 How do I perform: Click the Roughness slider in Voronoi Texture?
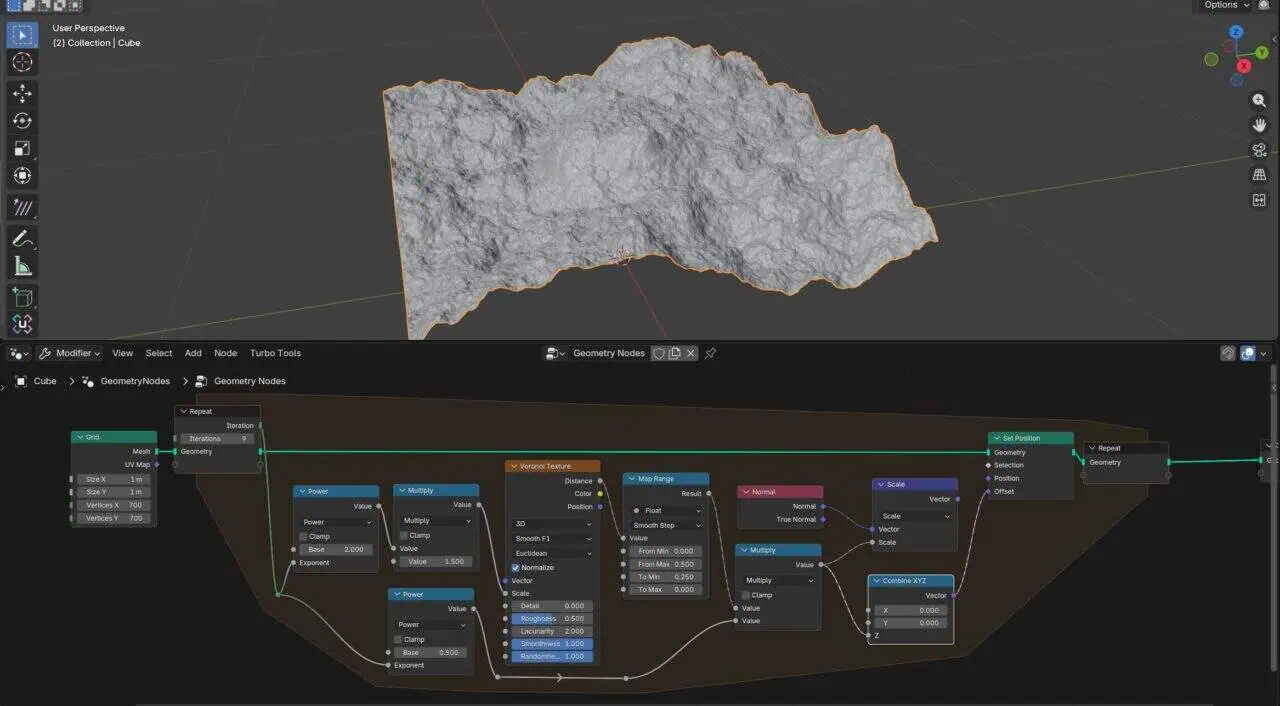(x=552, y=619)
